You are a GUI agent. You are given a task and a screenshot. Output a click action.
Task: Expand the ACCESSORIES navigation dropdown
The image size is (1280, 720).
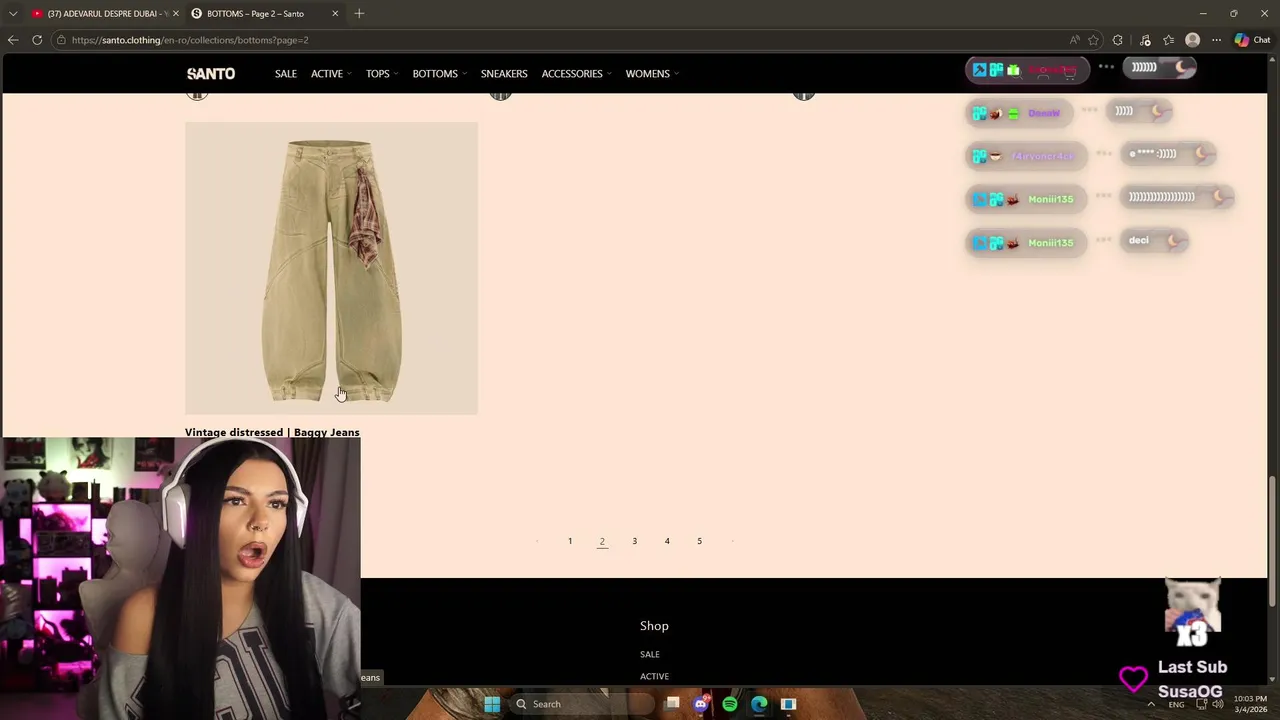point(576,74)
